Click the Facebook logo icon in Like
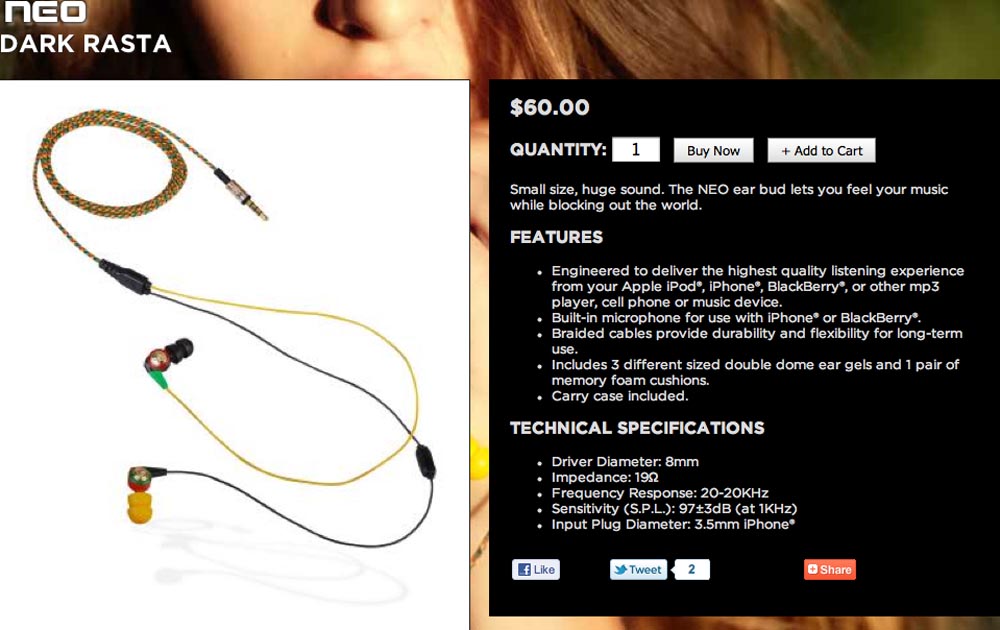The image size is (1000, 630). coord(524,569)
